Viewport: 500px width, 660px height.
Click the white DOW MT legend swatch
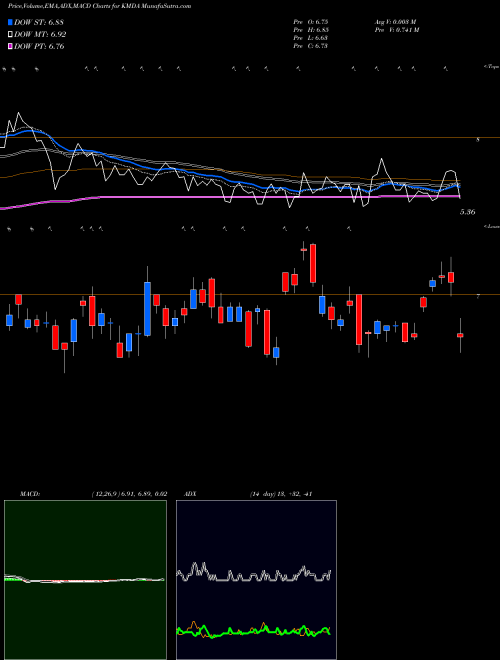pos(10,35)
